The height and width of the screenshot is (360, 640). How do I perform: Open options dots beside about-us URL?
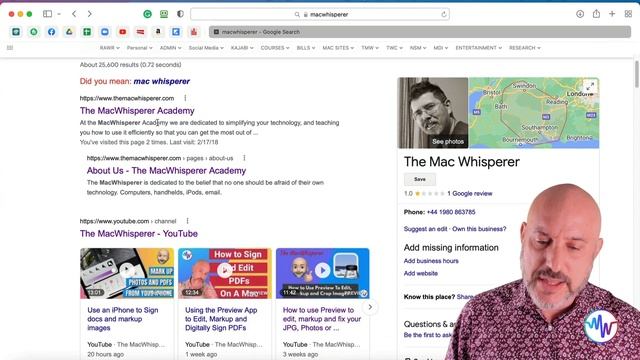[244, 158]
